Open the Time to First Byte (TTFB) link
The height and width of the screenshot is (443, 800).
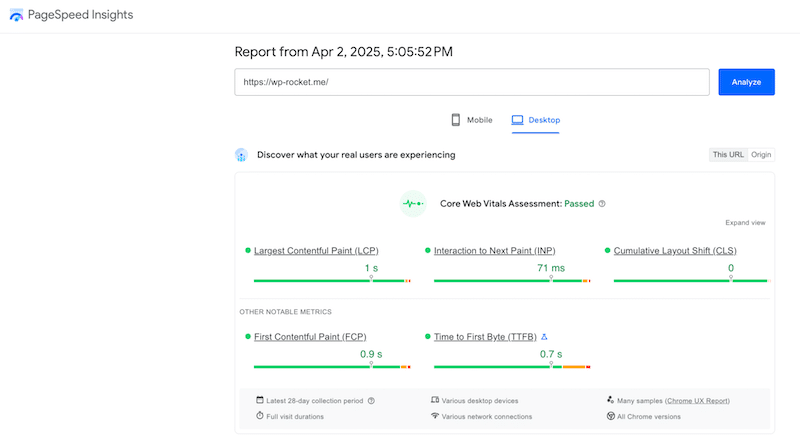click(485, 337)
